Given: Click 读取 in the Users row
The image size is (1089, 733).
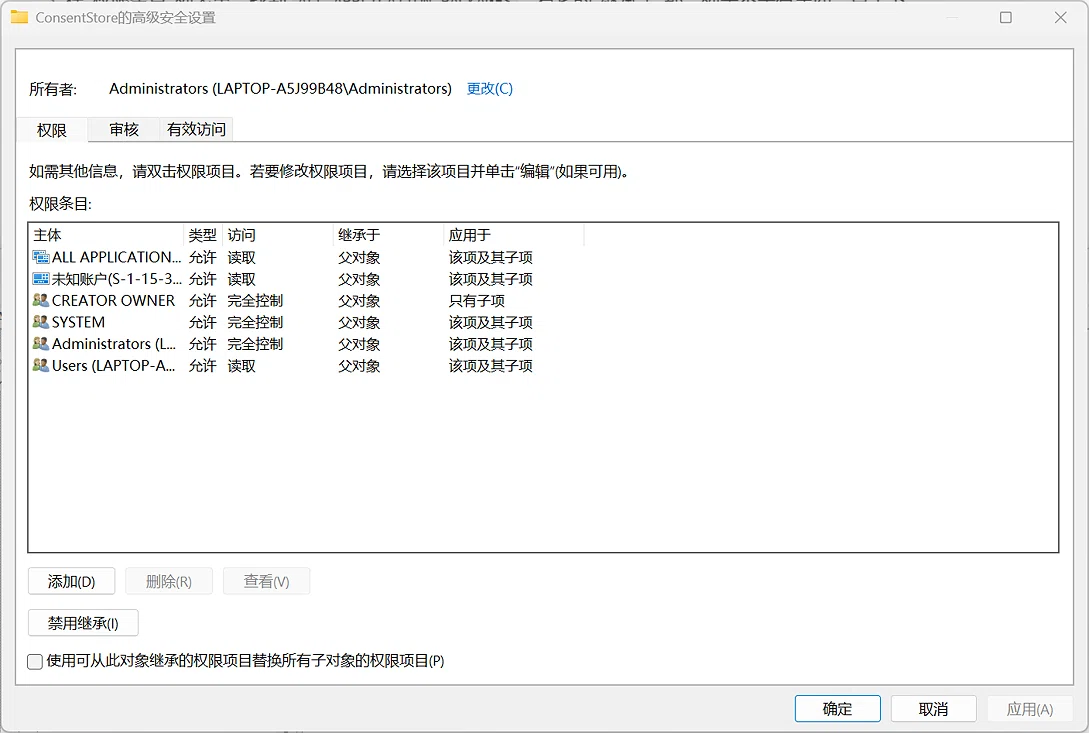Looking at the screenshot, I should point(242,365).
